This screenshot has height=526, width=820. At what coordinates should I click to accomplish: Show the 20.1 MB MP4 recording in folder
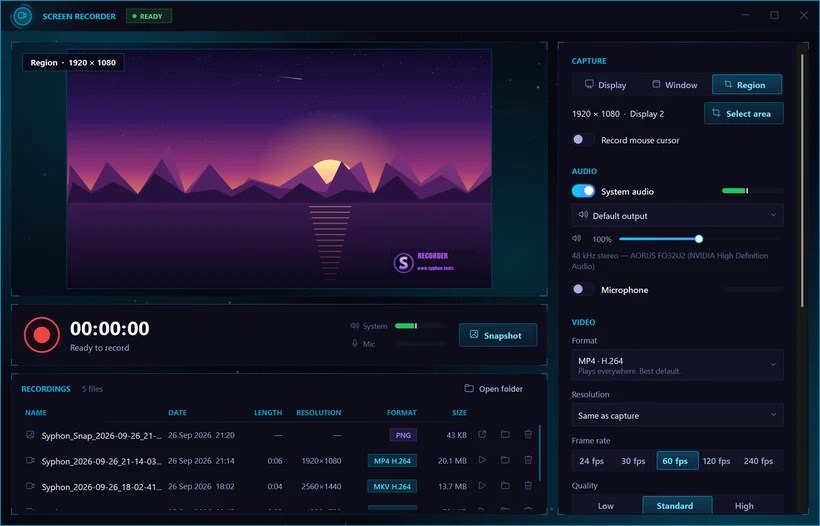point(505,460)
